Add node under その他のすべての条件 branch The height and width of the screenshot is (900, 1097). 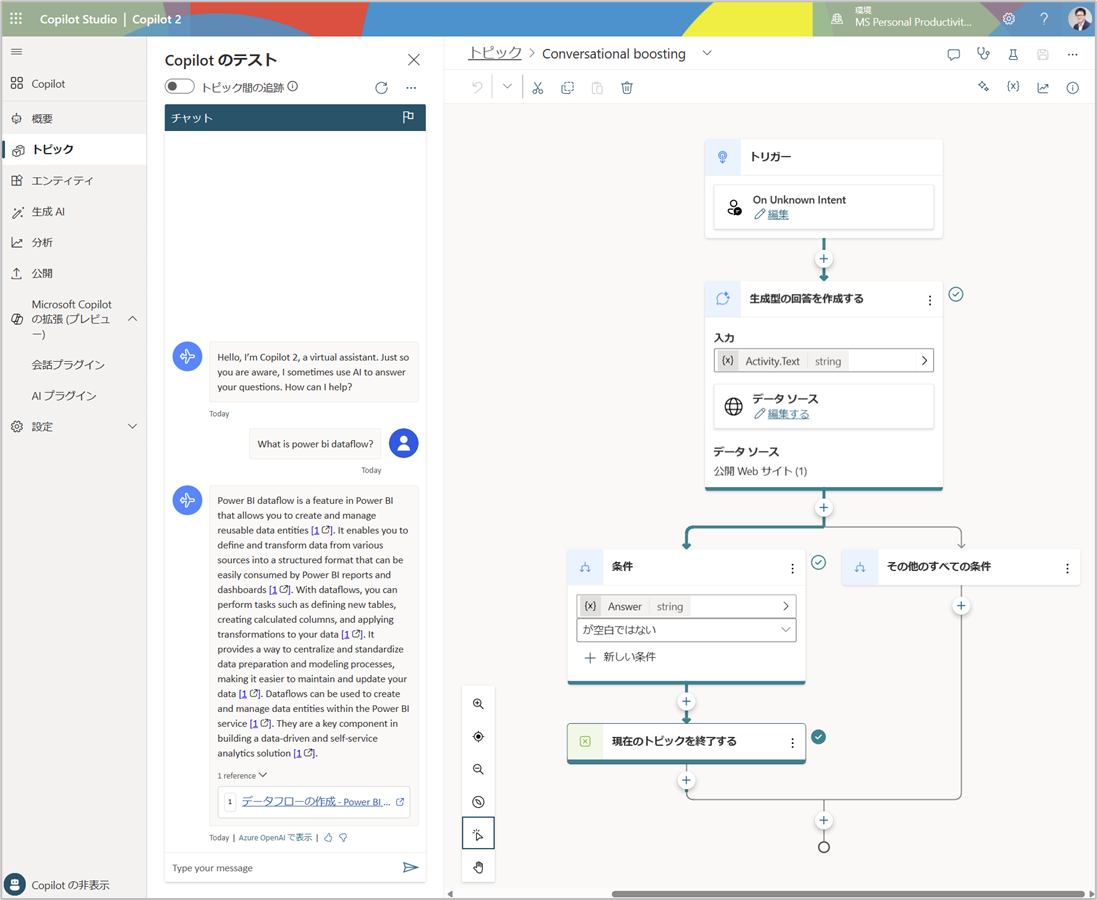point(961,606)
